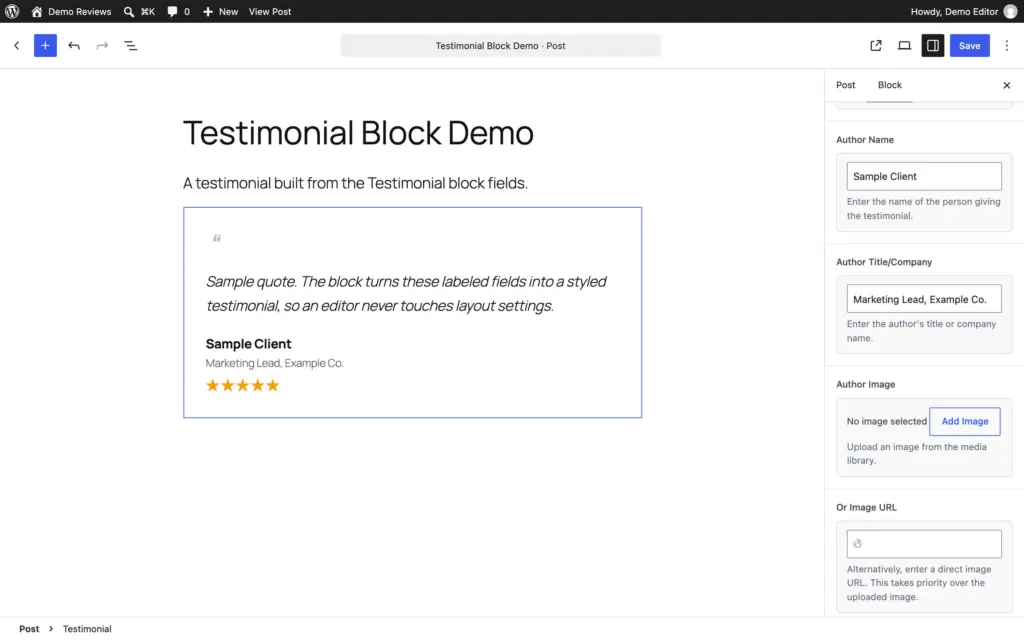
Task: Click the intro paragraph about Testimonial block fields
Action: [355, 184]
